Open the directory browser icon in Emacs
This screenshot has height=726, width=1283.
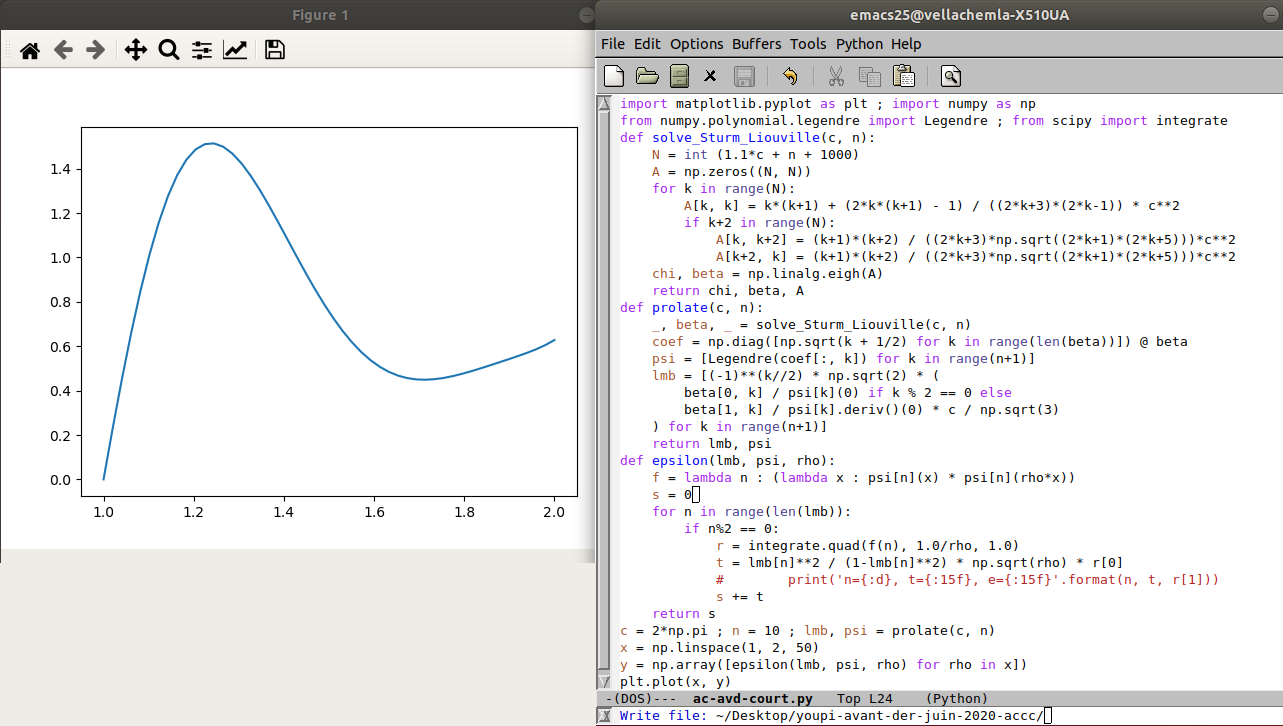(x=679, y=76)
